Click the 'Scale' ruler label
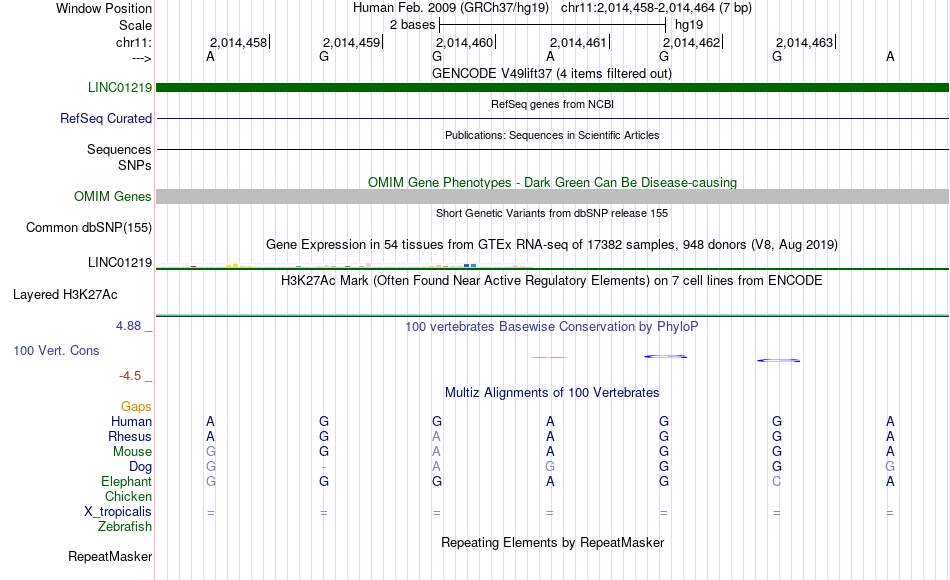Image resolution: width=950 pixels, height=580 pixels. coord(135,25)
